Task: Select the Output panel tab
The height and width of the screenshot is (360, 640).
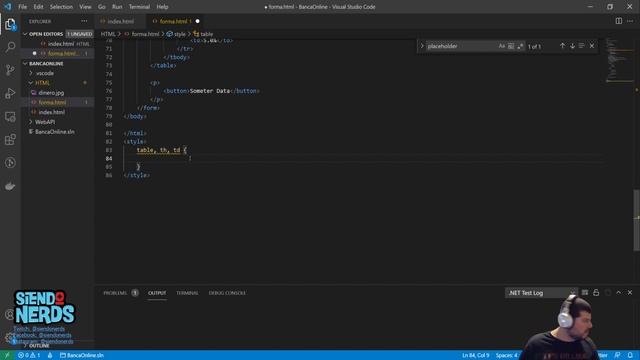Action: click(x=157, y=293)
